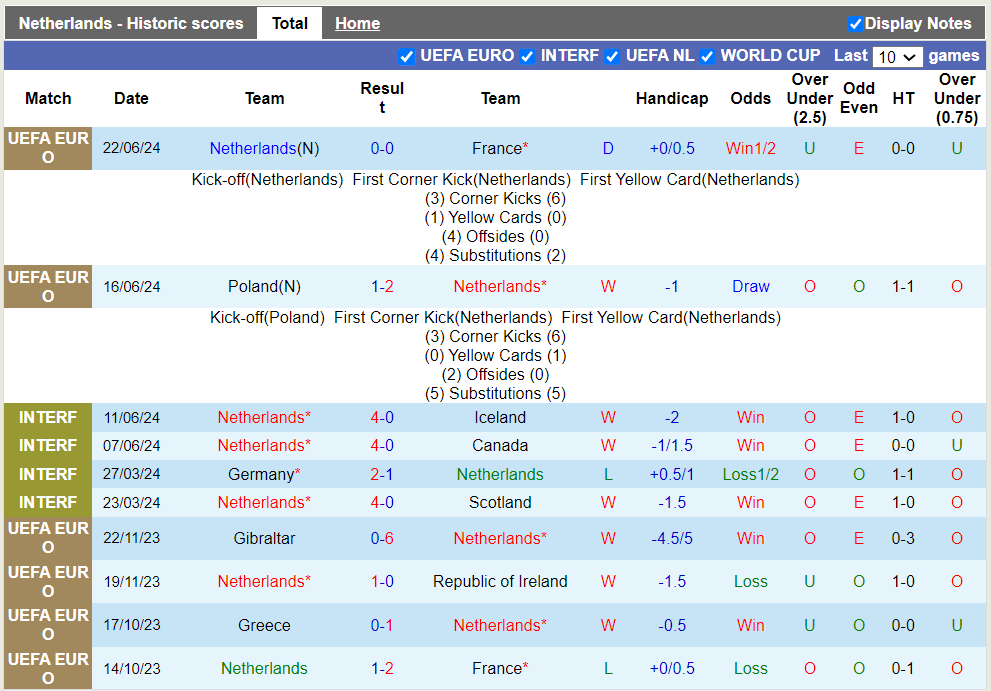Click the INTERF badge for 11/06/24 match
Viewport: 991px width, 691px height.
coord(48,417)
